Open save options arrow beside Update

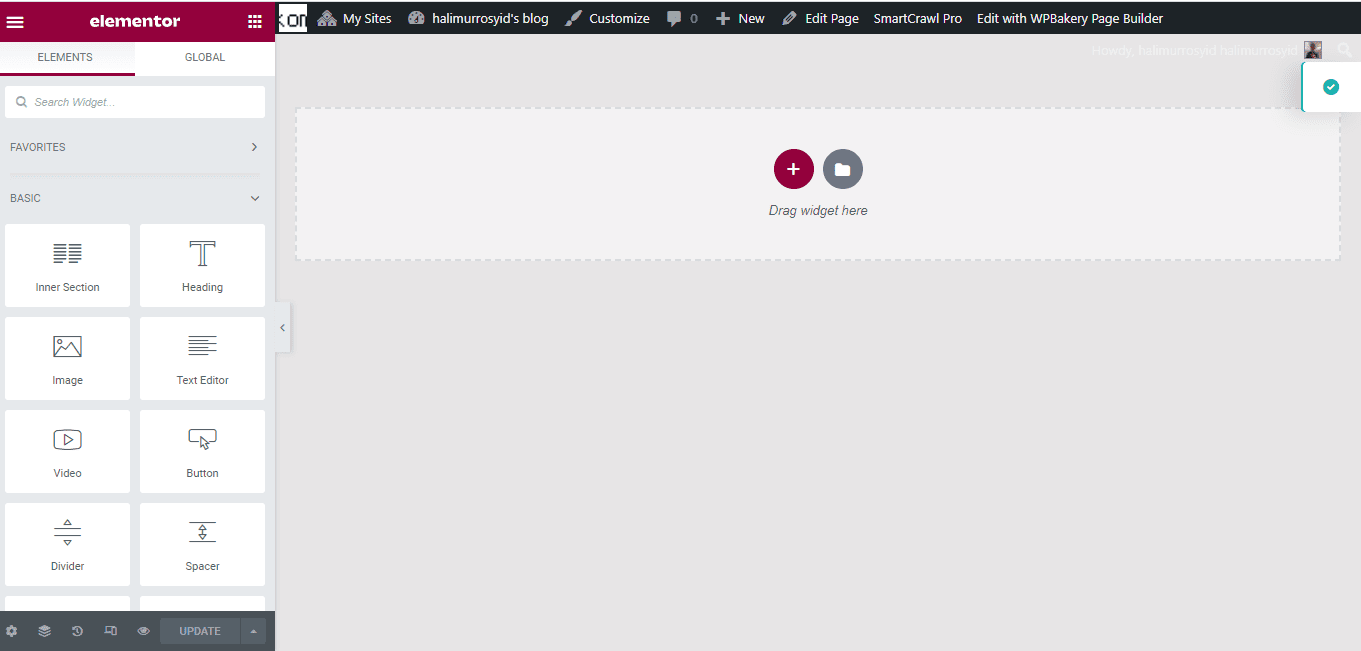pos(253,631)
